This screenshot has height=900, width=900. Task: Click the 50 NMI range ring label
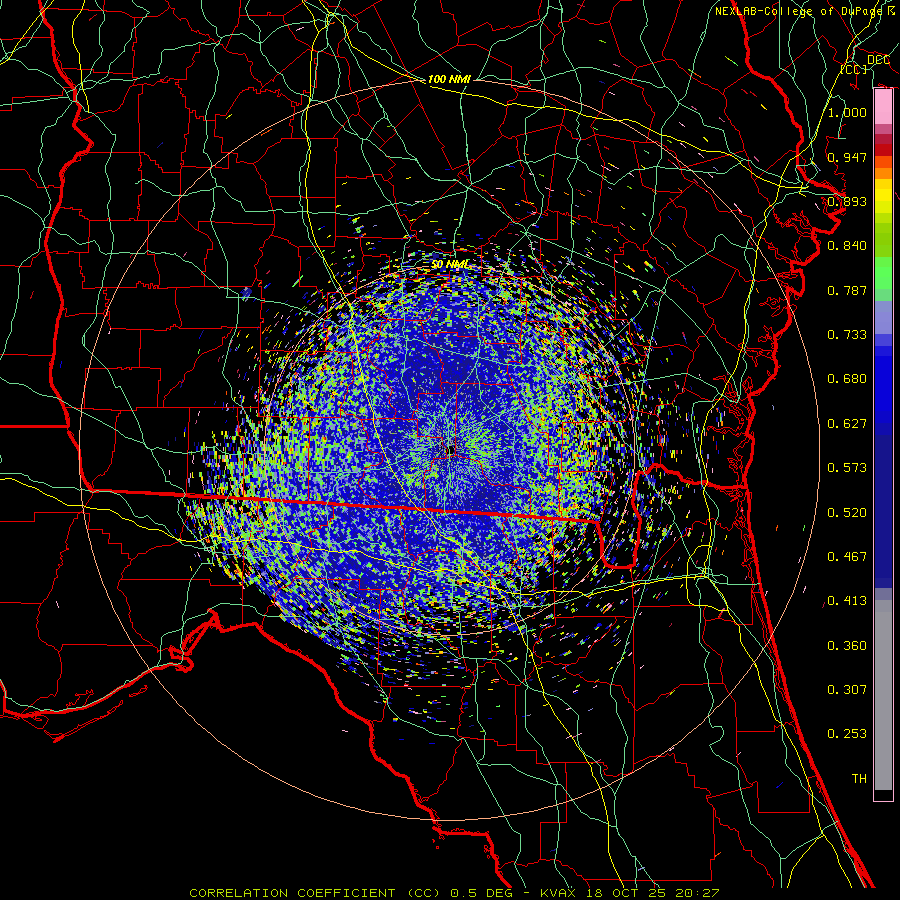[x=449, y=265]
